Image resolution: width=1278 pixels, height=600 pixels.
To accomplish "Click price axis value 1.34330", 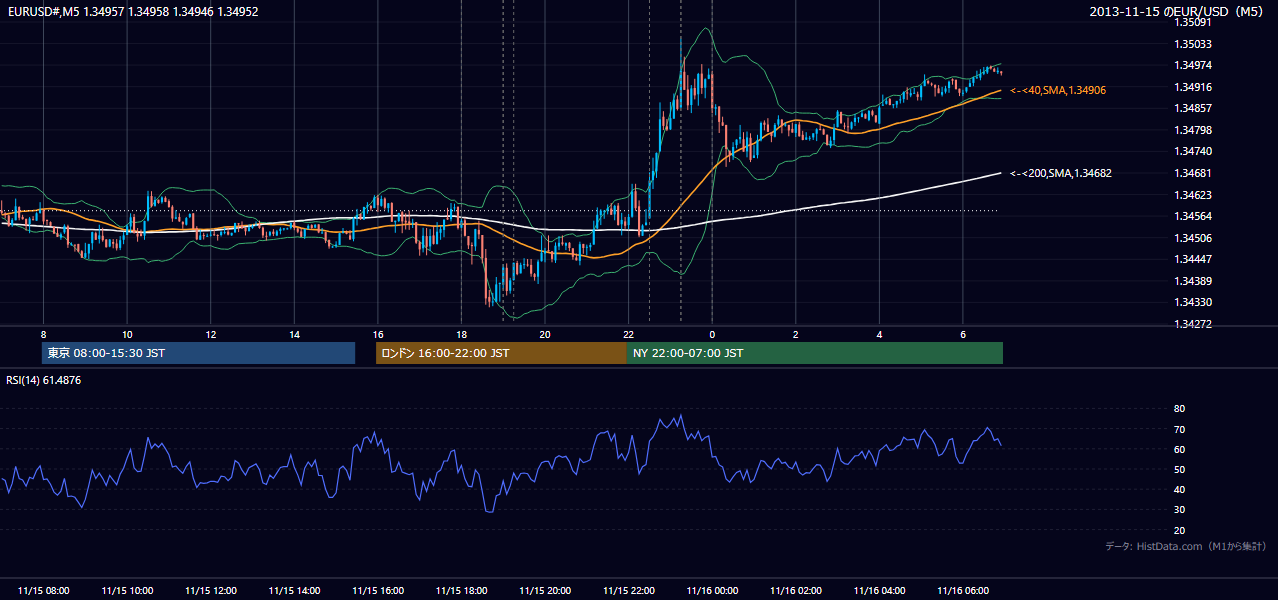I will point(1192,302).
